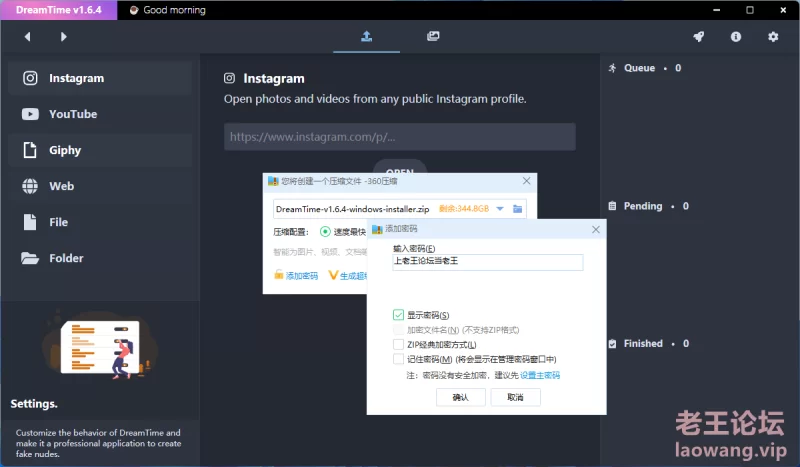Select File in the sidebar
800x467 pixels.
pyautogui.click(x=100, y=222)
